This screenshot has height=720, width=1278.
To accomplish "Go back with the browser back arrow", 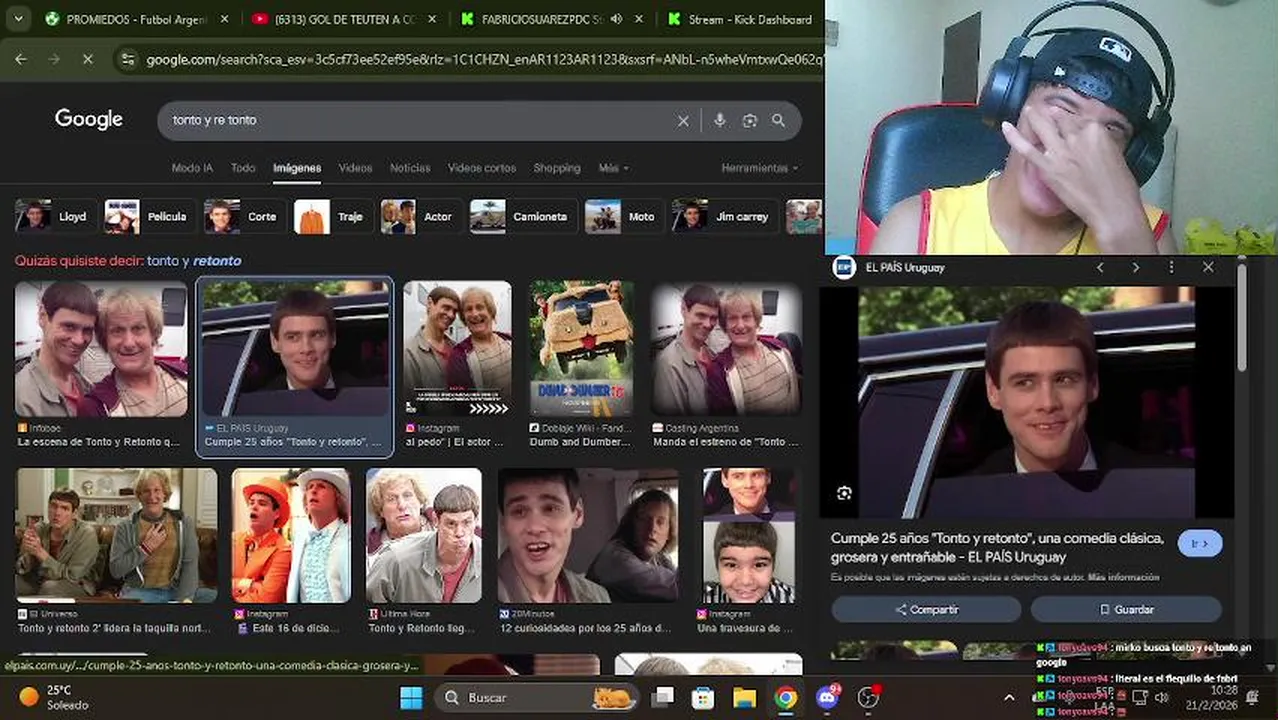I will [21, 59].
